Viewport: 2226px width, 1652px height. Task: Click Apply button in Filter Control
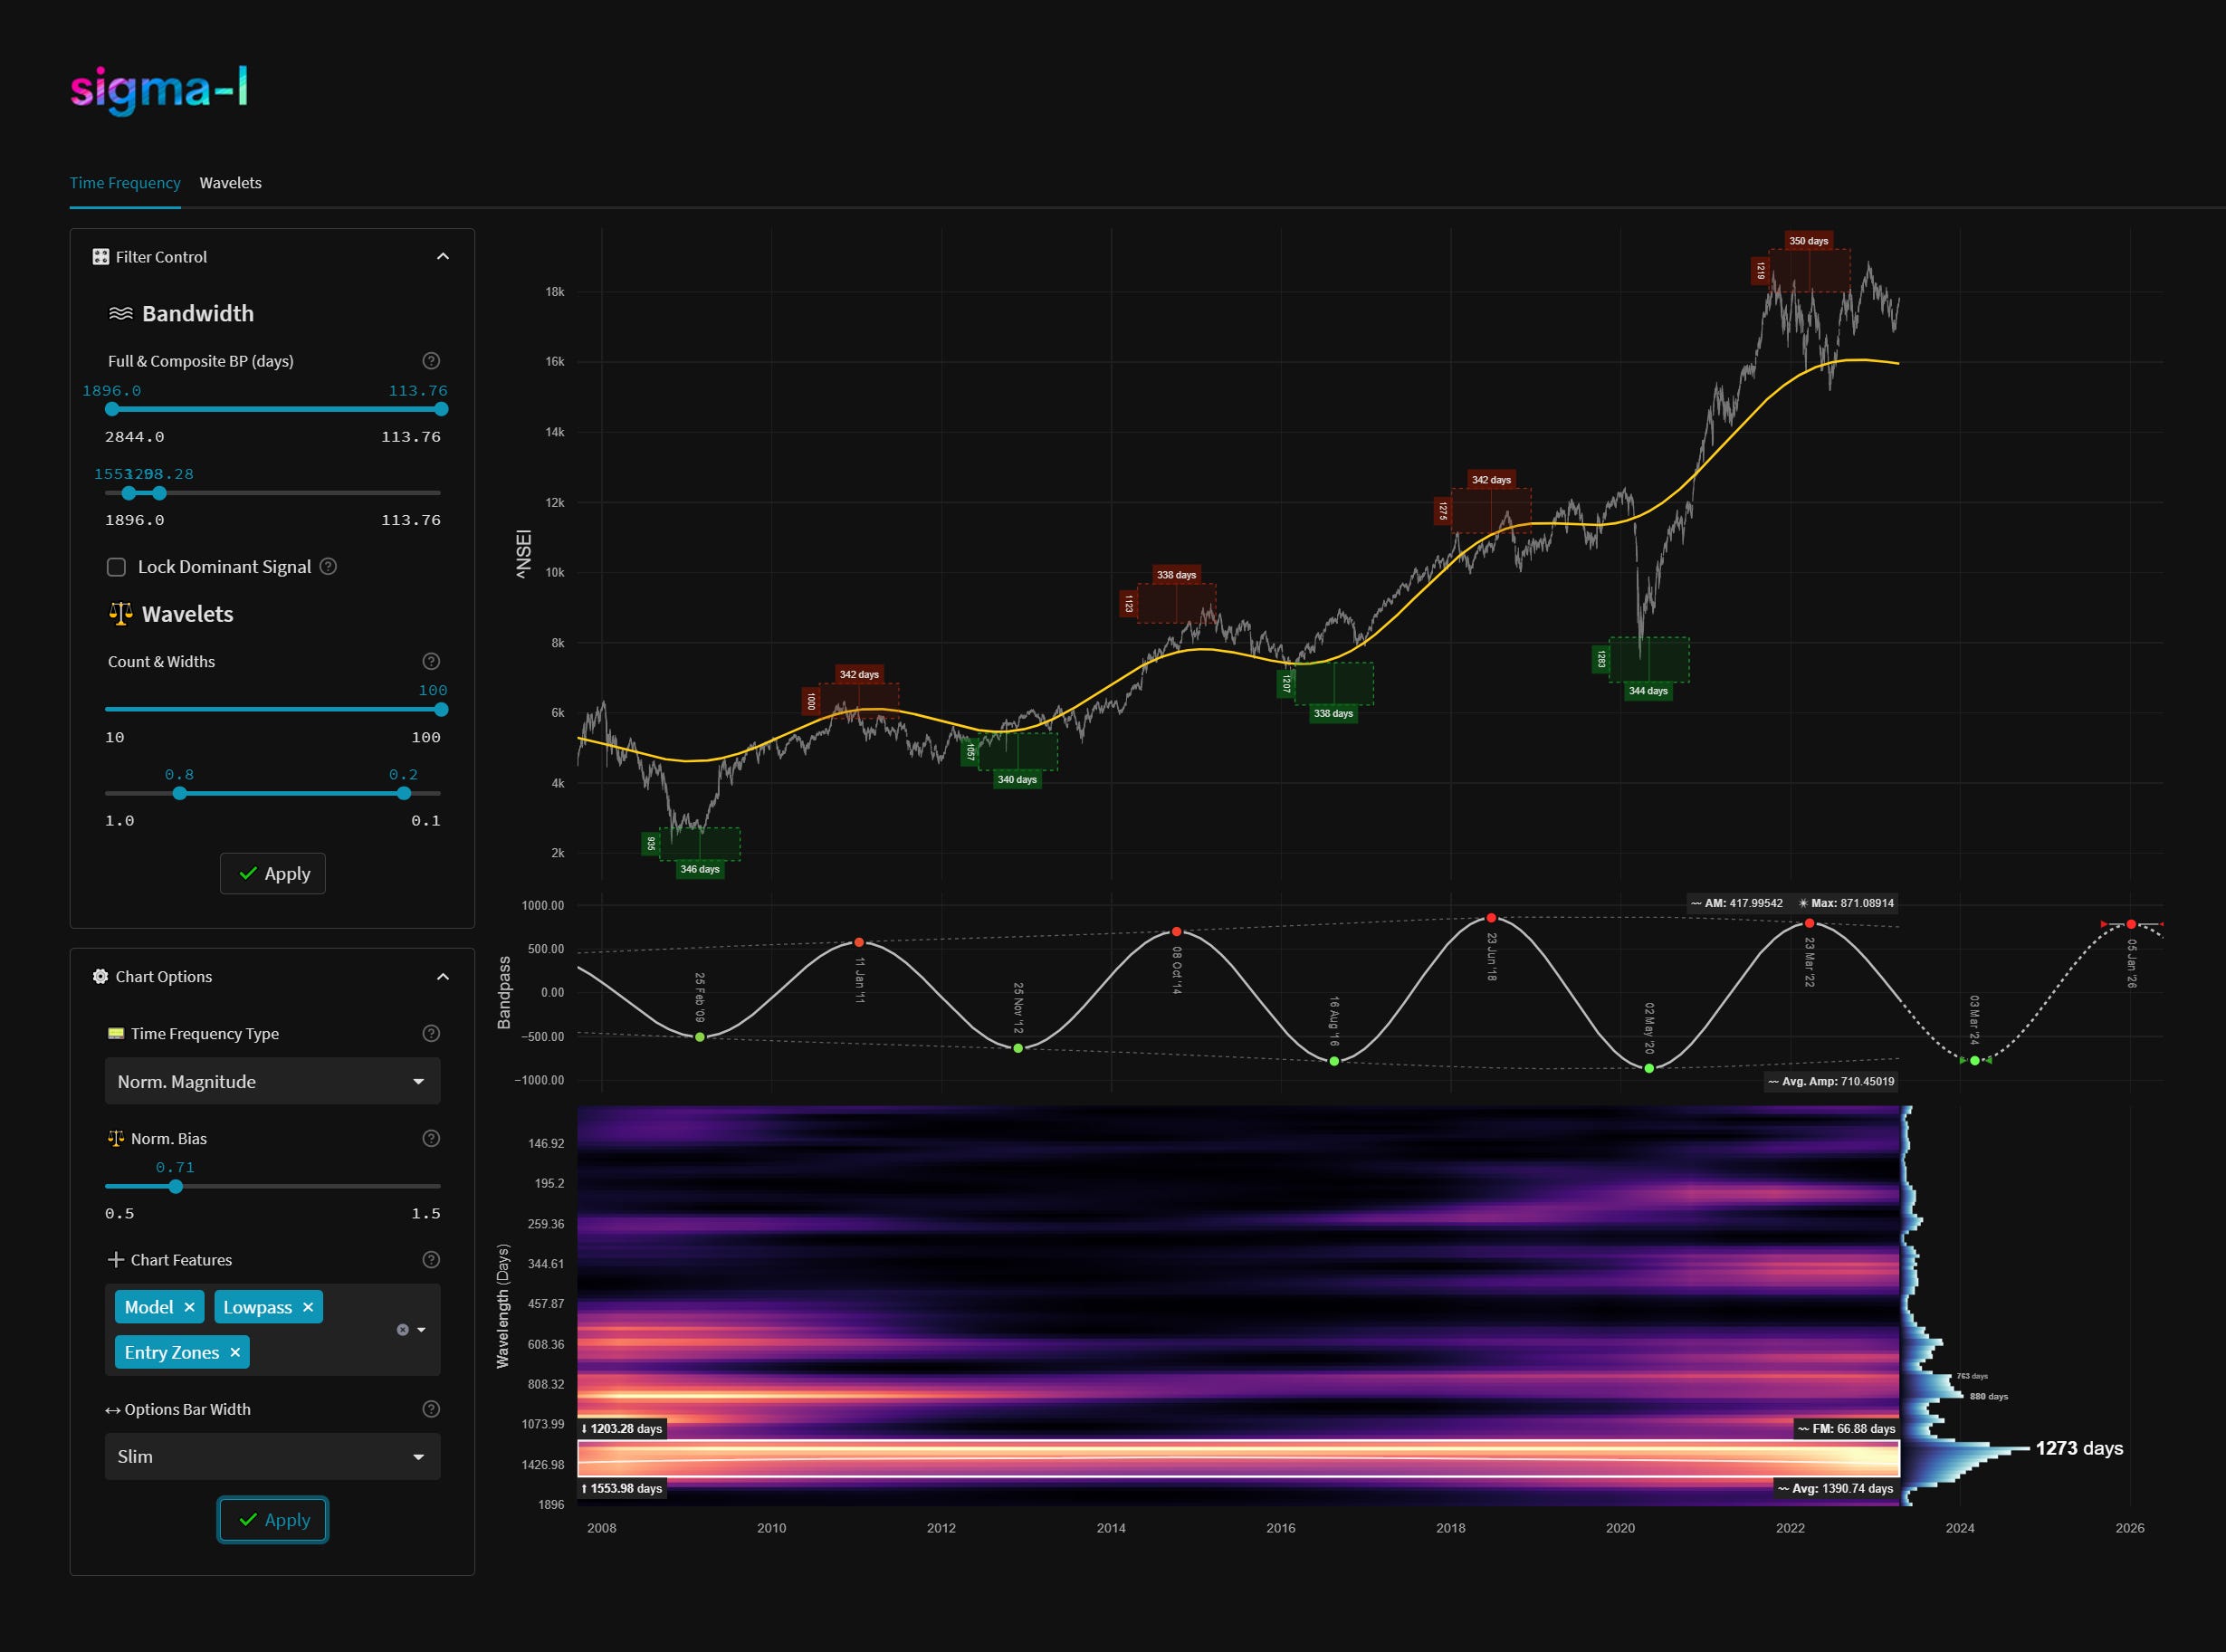coord(272,873)
